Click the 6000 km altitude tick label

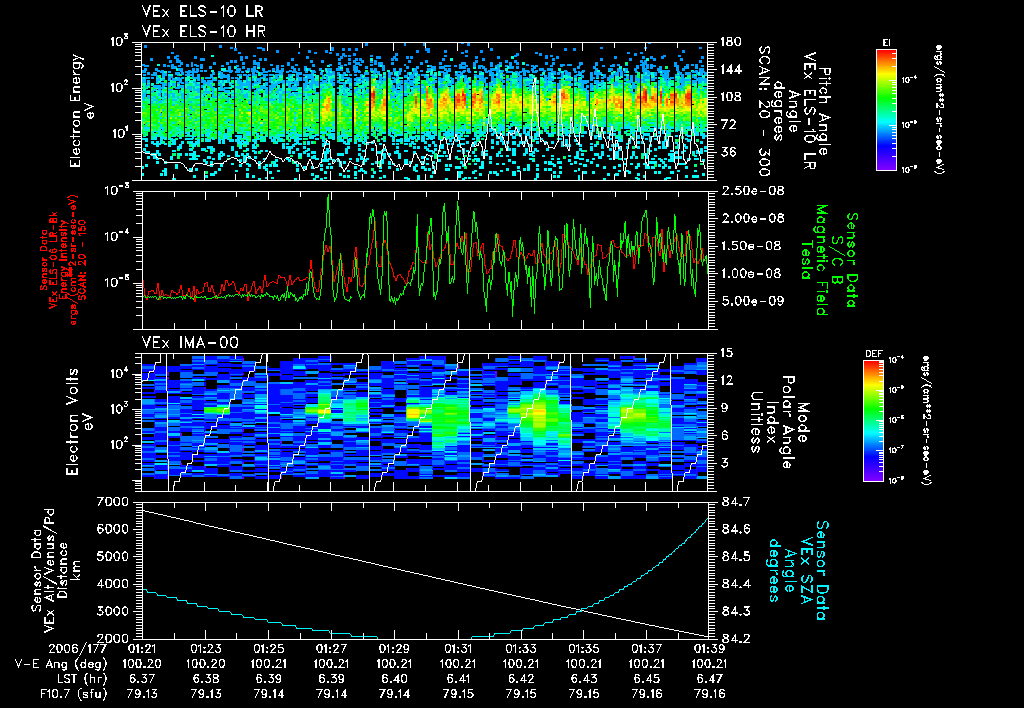pyautogui.click(x=113, y=529)
